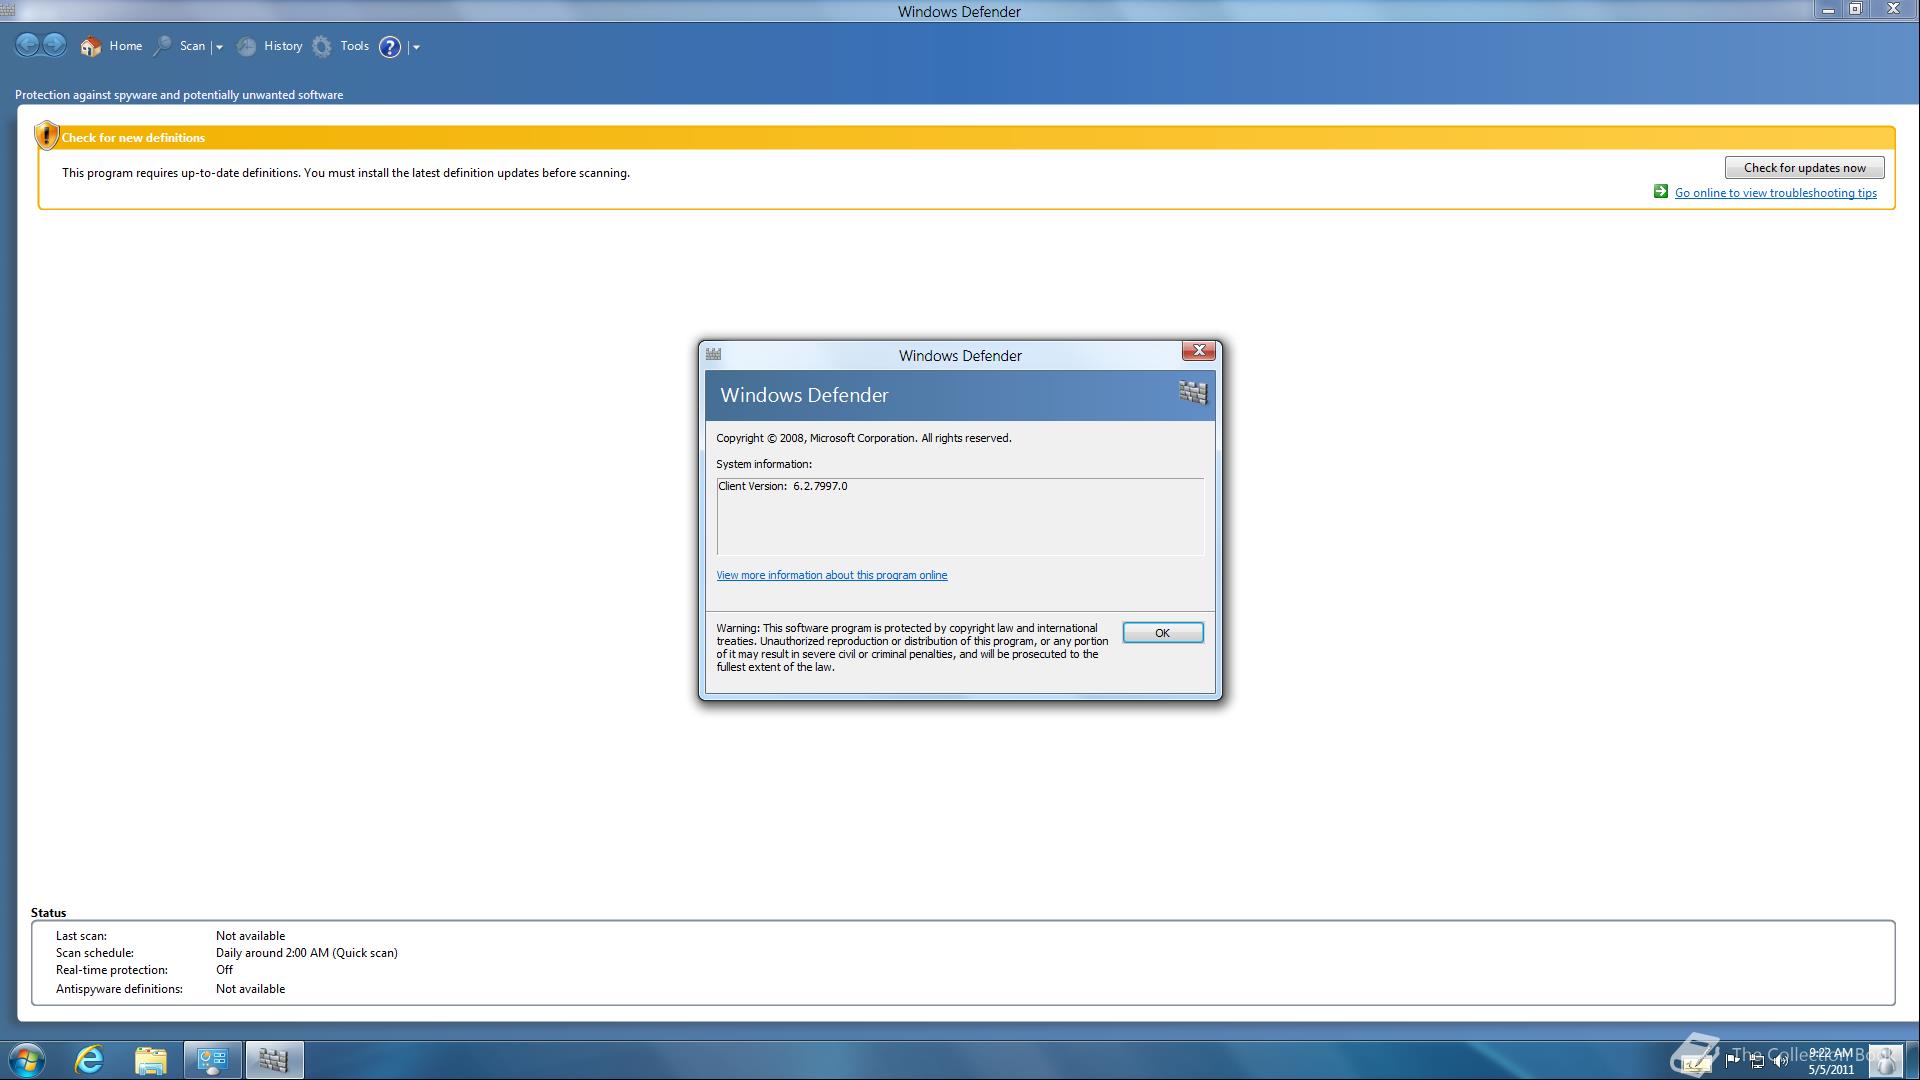
Task: Open Windows Explorer folder in taskbar
Action: pyautogui.click(x=151, y=1060)
